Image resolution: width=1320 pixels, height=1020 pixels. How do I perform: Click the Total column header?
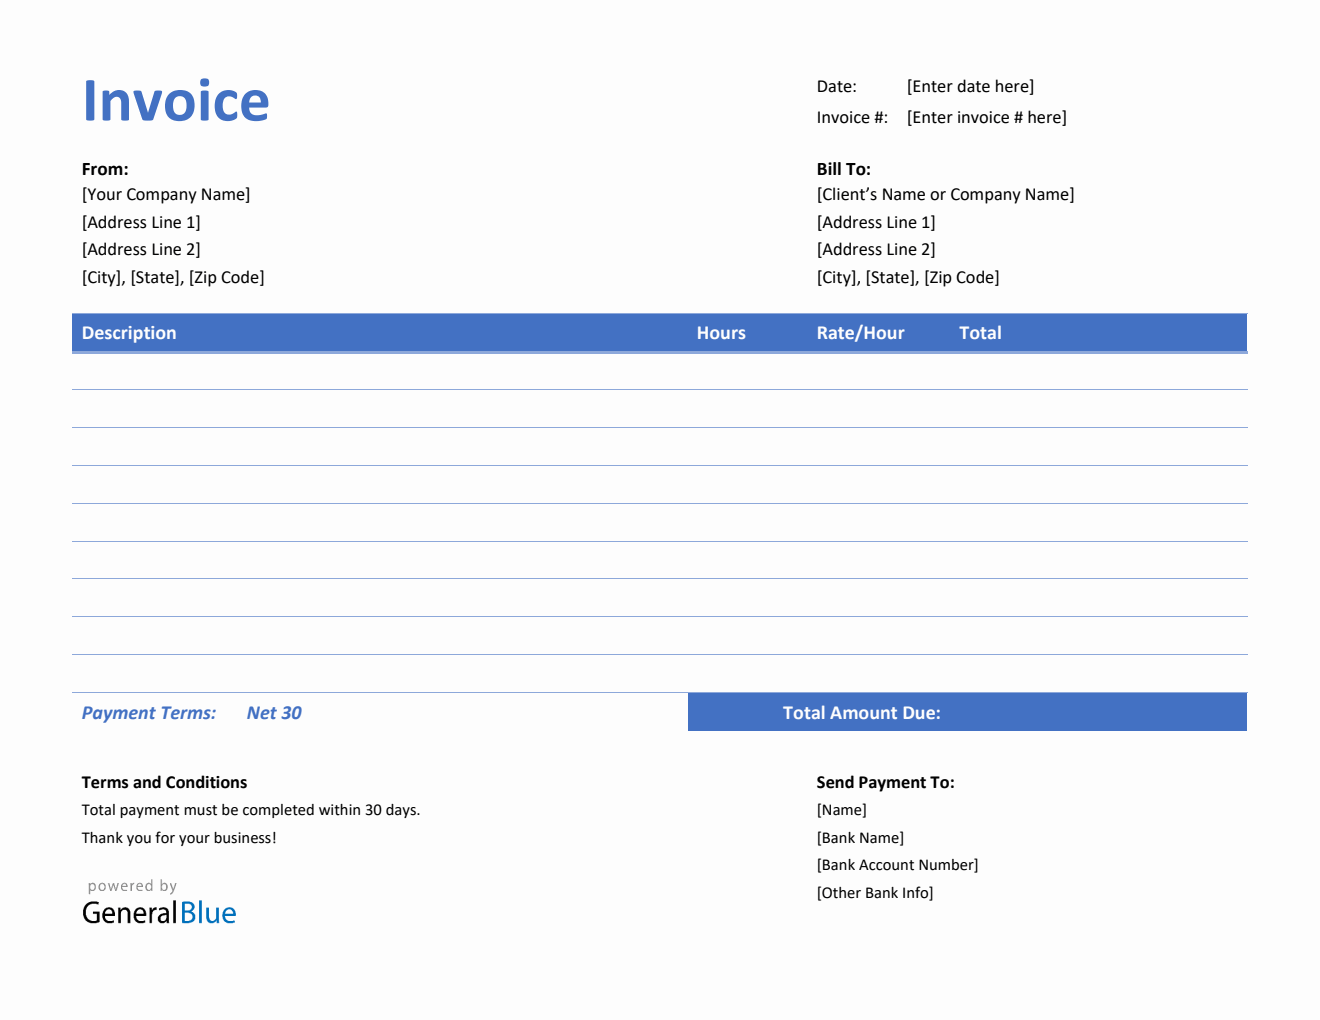pos(979,332)
